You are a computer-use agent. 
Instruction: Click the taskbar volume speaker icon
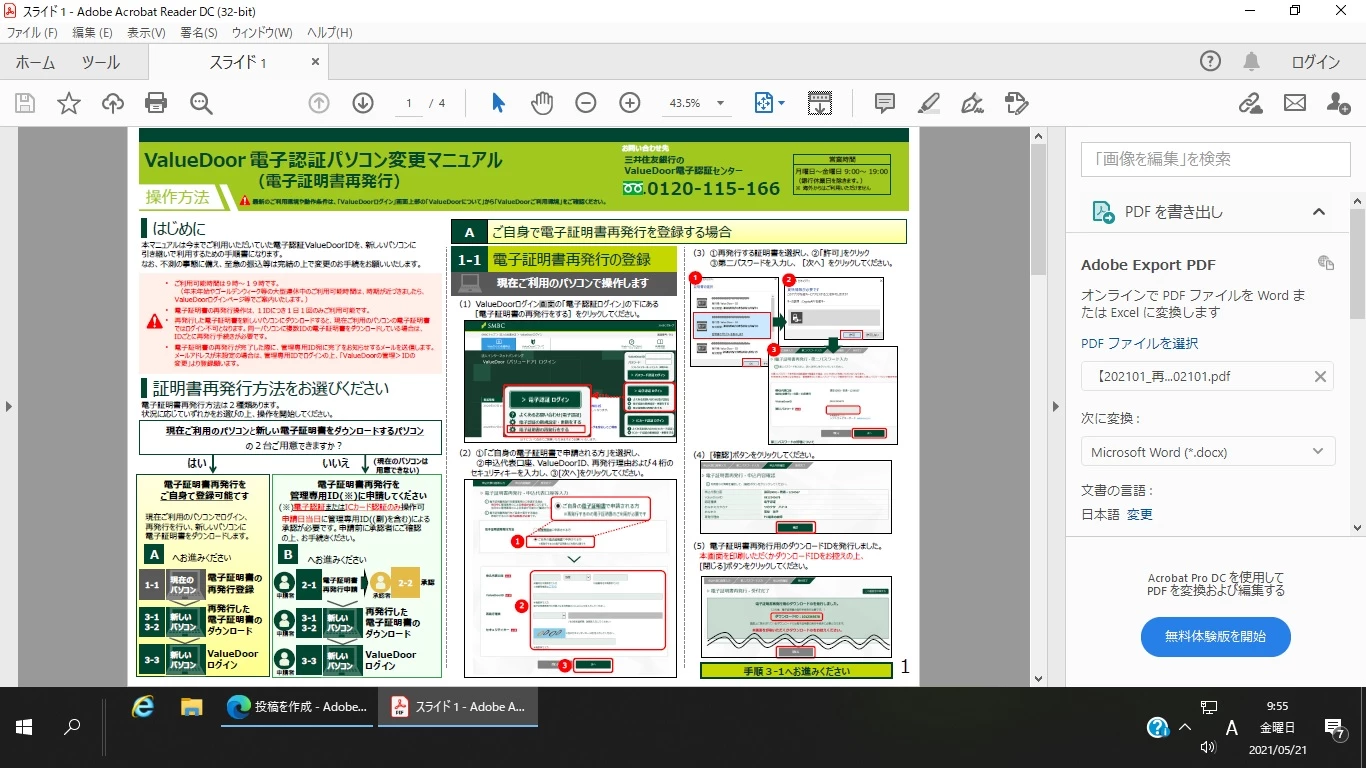pyautogui.click(x=1207, y=747)
